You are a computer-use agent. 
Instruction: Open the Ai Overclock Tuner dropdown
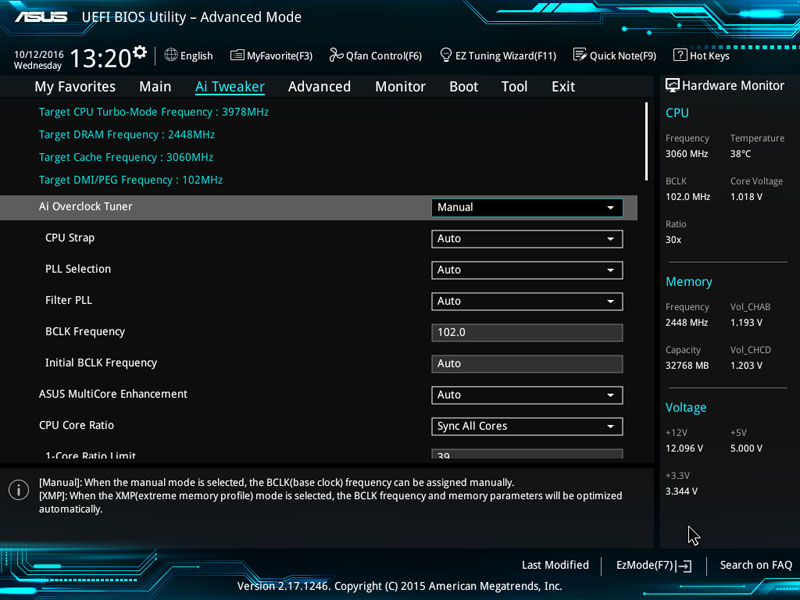coord(527,207)
